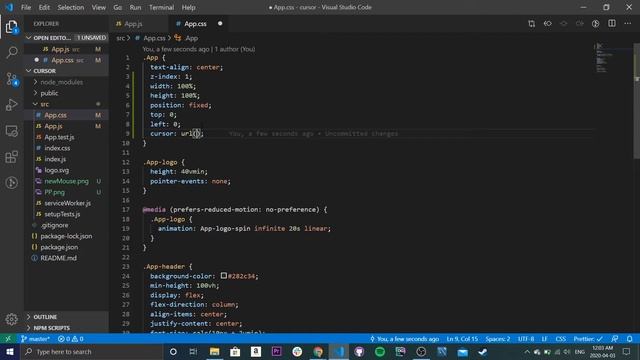640x360 pixels.
Task: Open the File menu
Action: point(26,7)
